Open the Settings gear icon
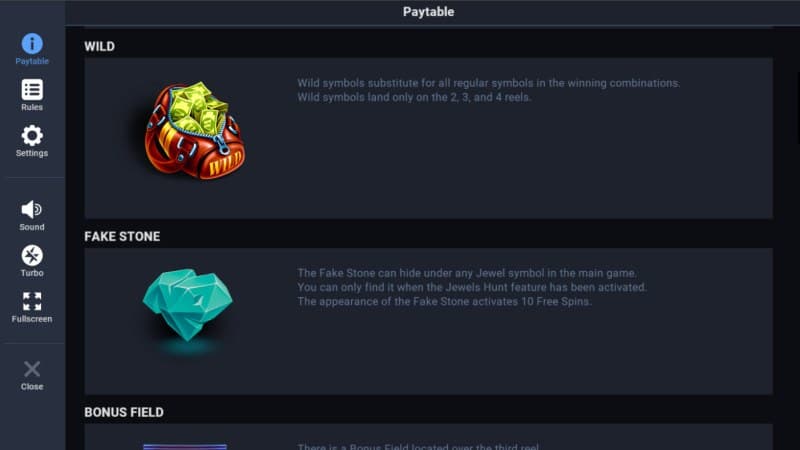The width and height of the screenshot is (800, 450). pyautogui.click(x=32, y=135)
